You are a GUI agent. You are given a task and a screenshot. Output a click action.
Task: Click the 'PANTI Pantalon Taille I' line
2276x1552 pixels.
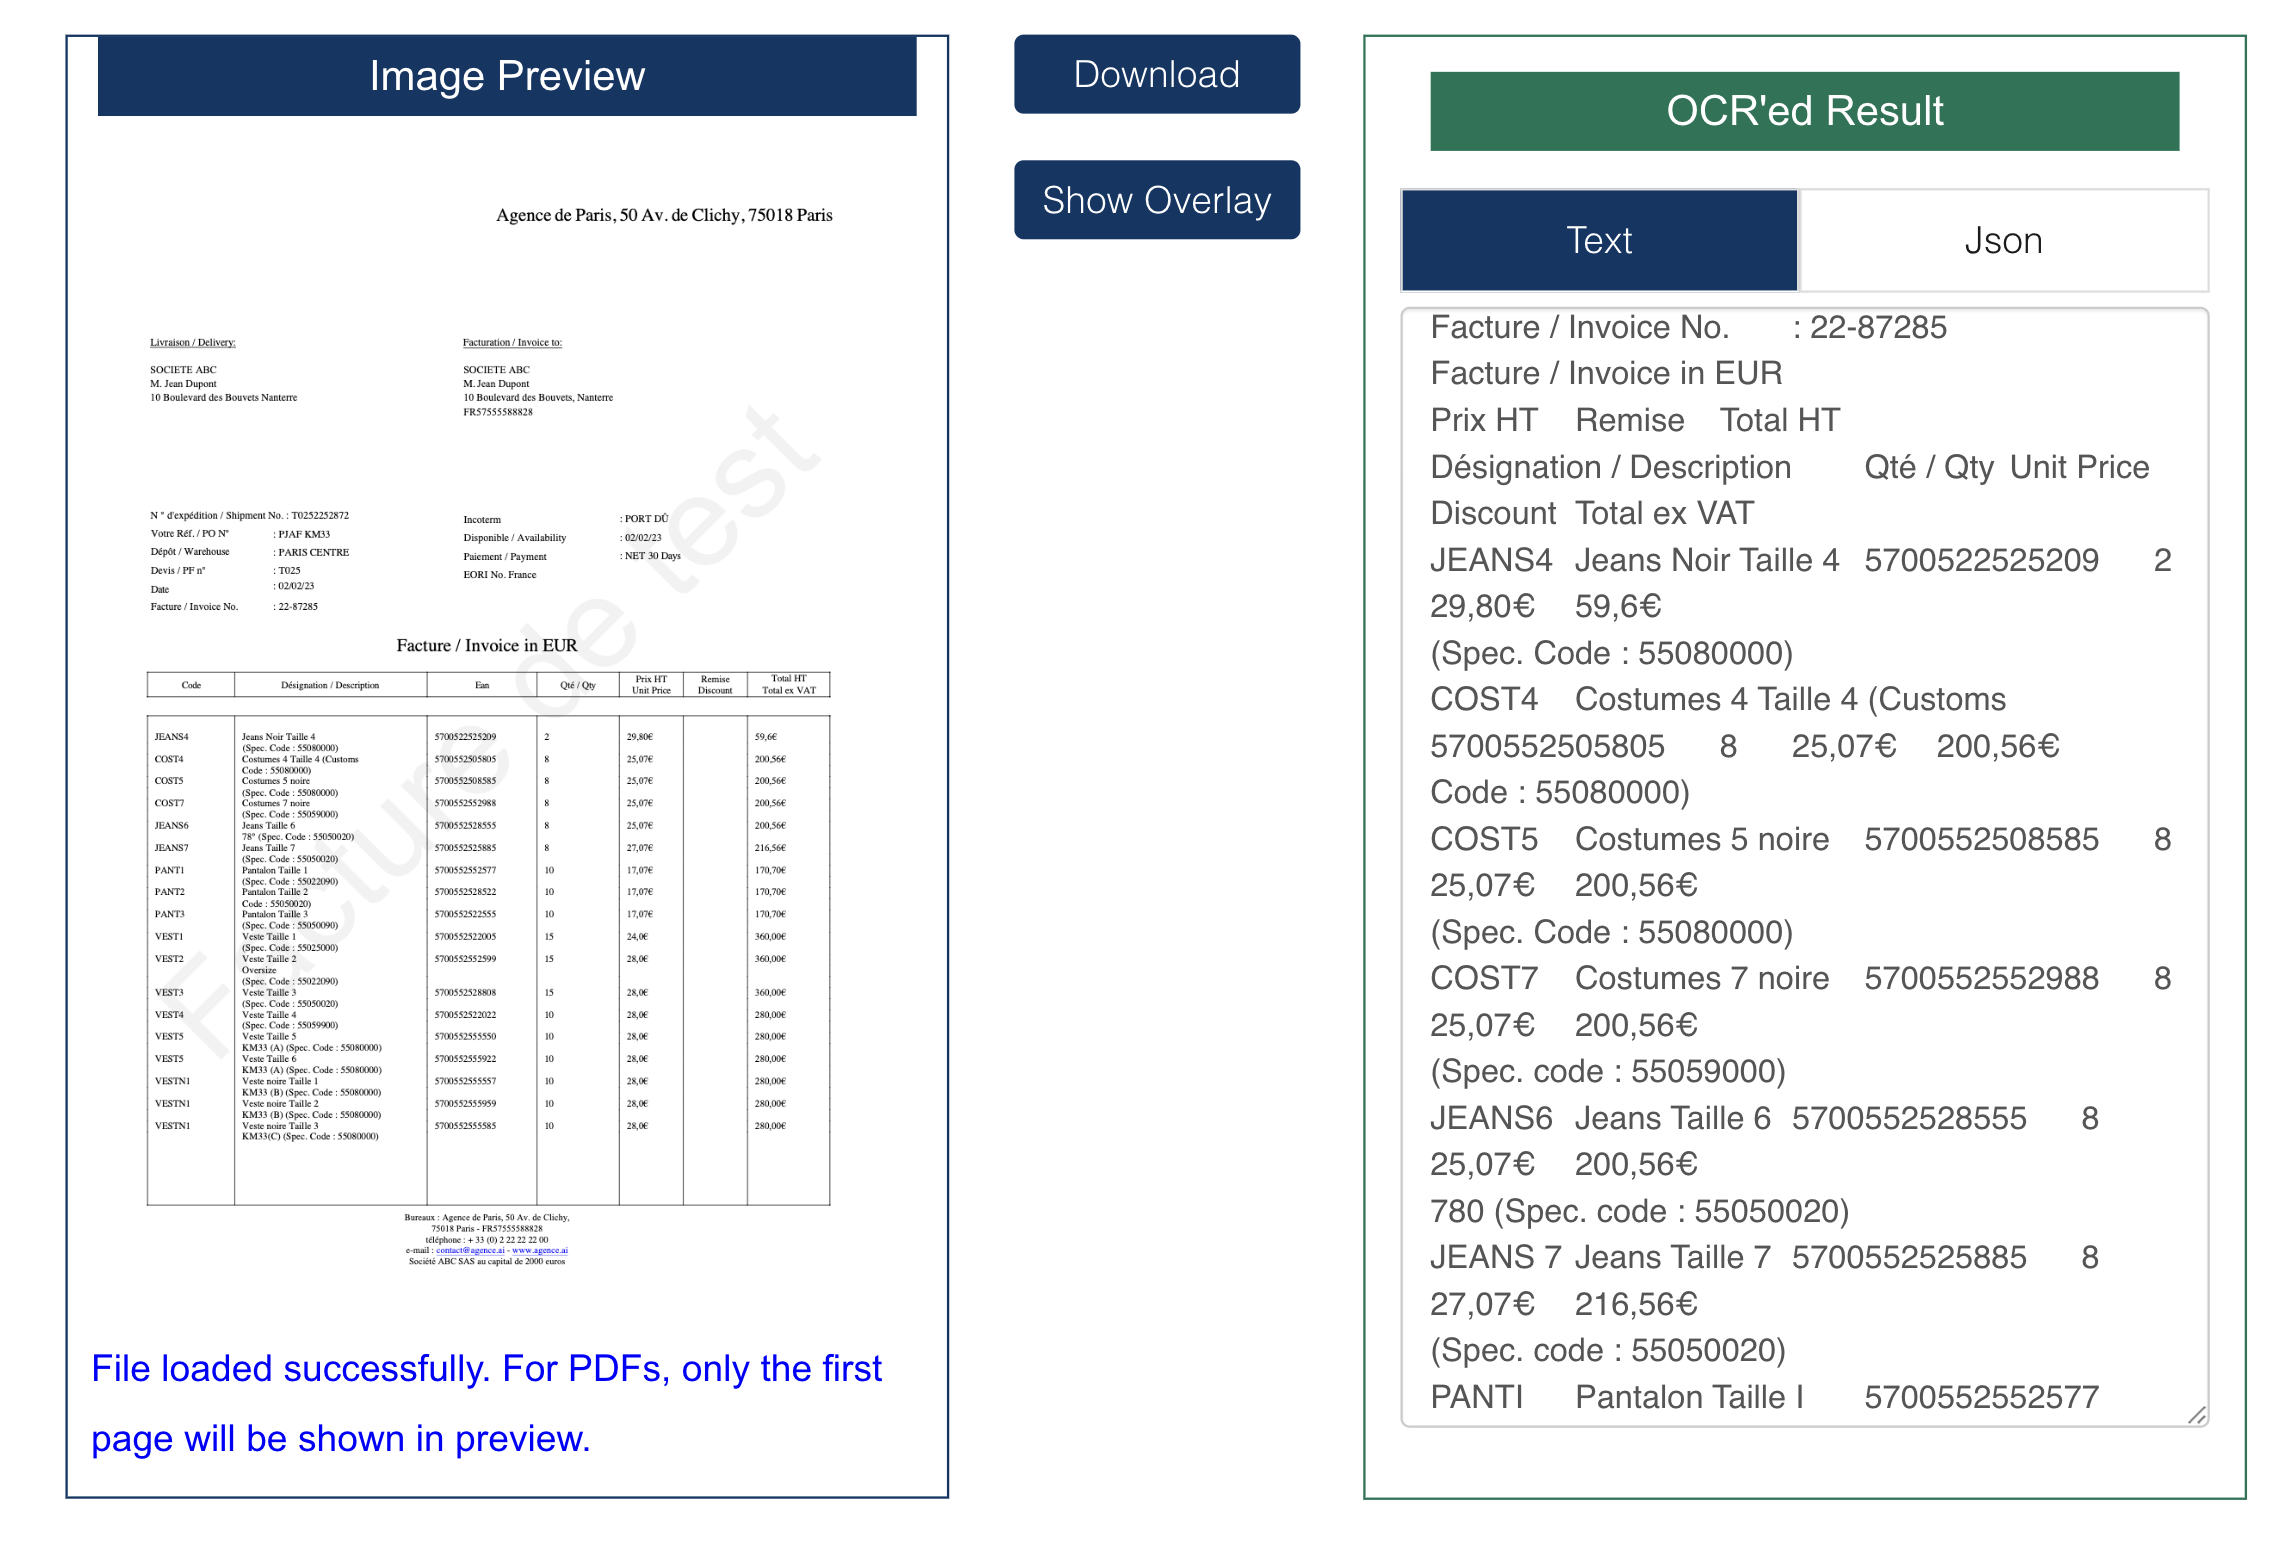click(1764, 1397)
